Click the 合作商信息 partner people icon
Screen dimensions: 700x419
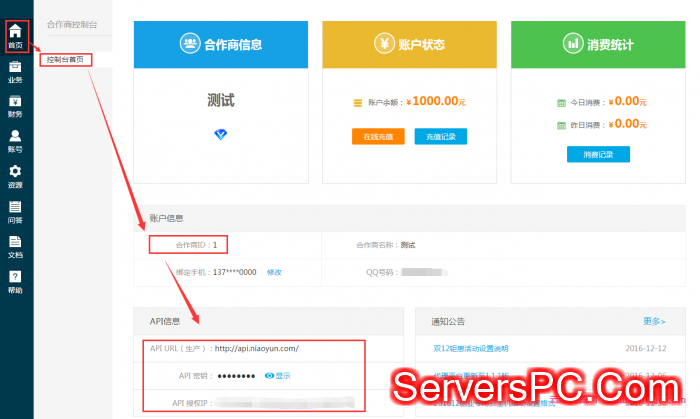pyautogui.click(x=189, y=44)
